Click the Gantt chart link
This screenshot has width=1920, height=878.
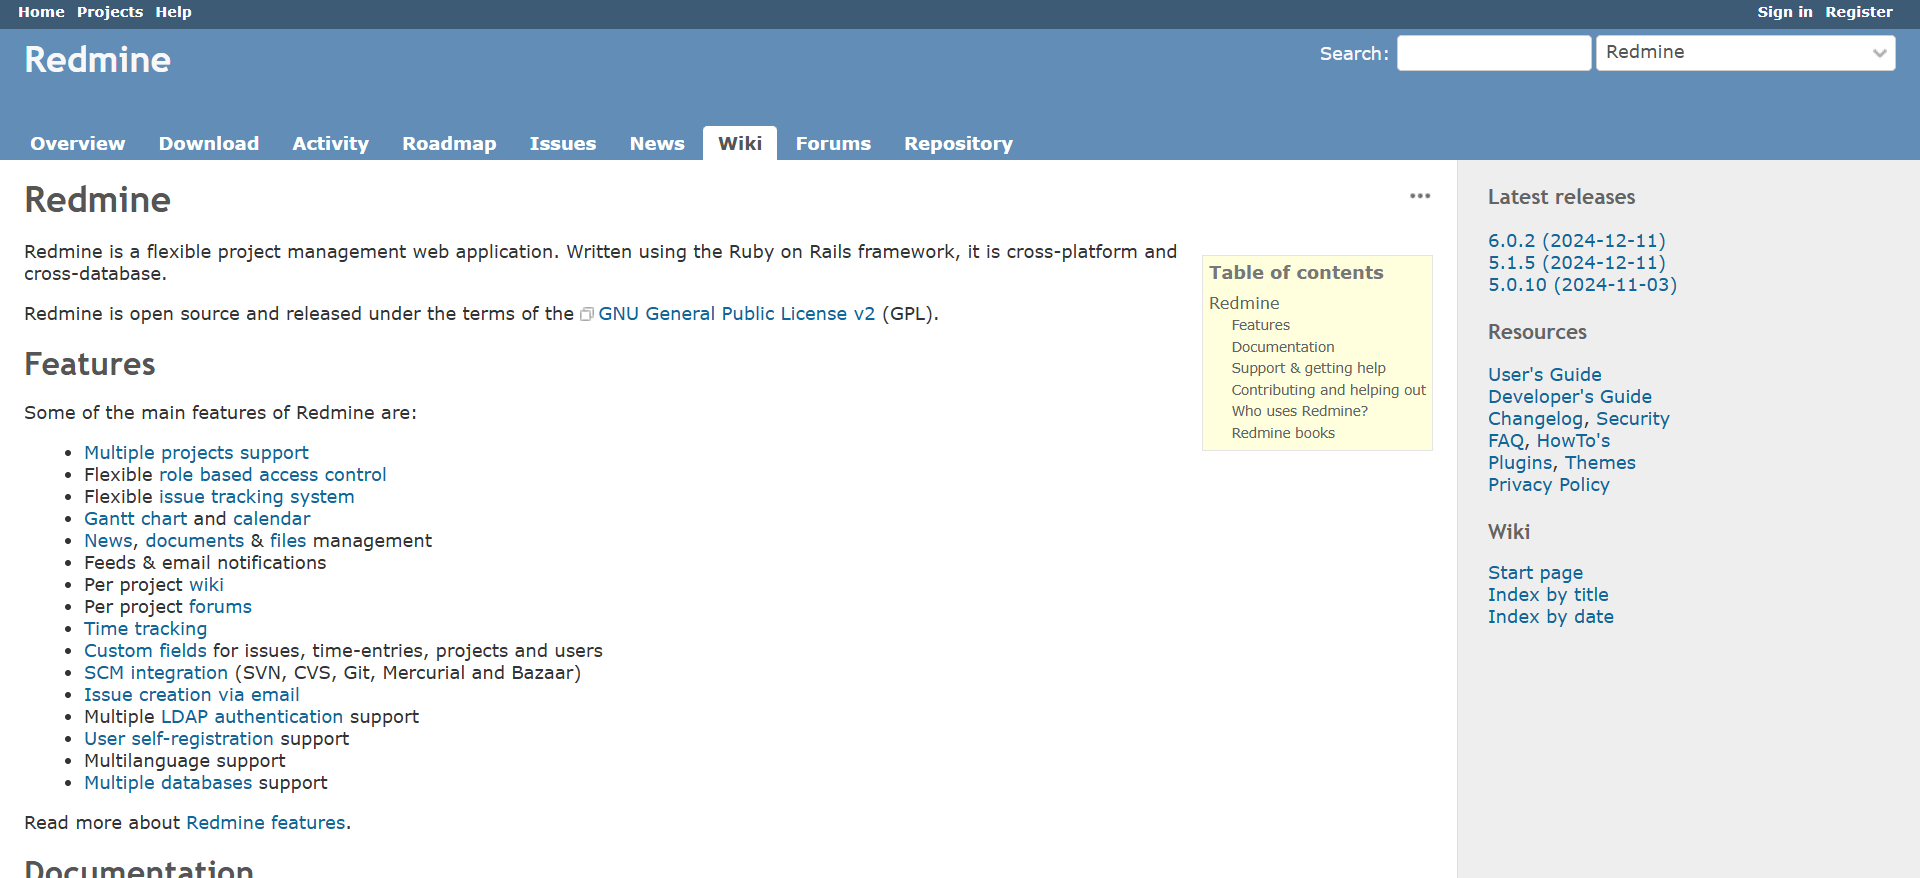(x=135, y=519)
